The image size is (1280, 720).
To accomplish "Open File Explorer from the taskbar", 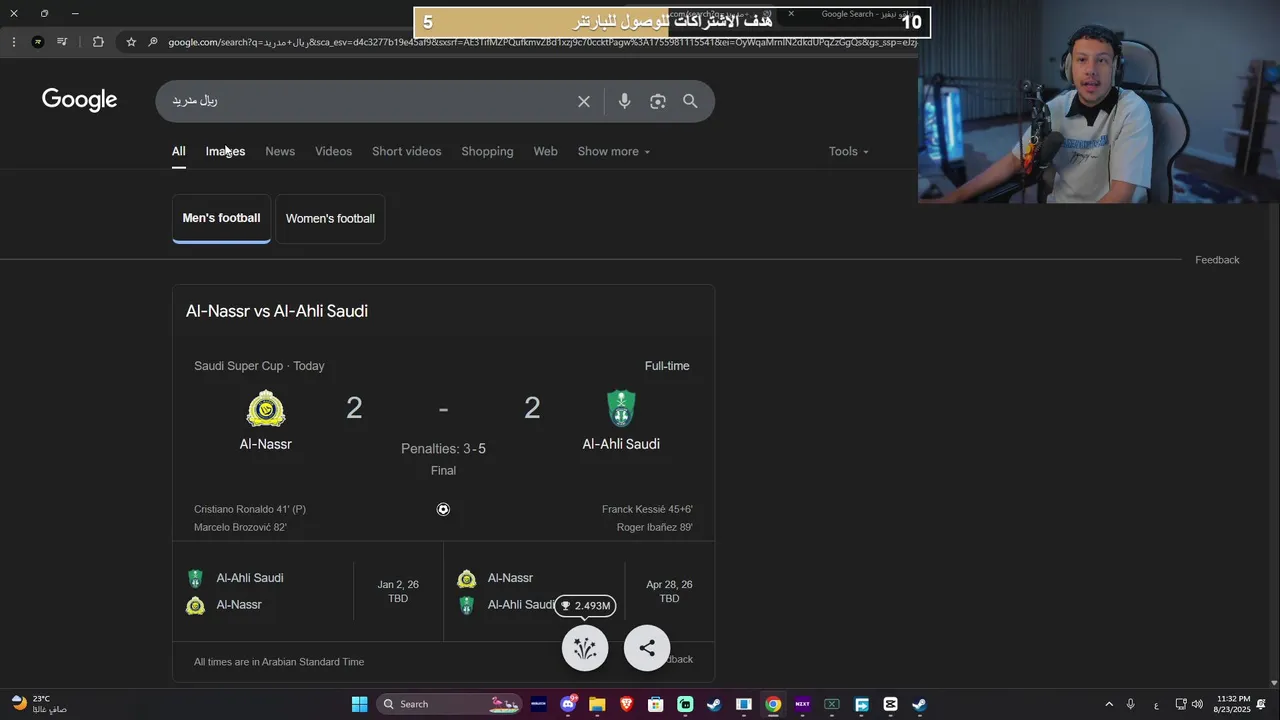I will [x=597, y=704].
